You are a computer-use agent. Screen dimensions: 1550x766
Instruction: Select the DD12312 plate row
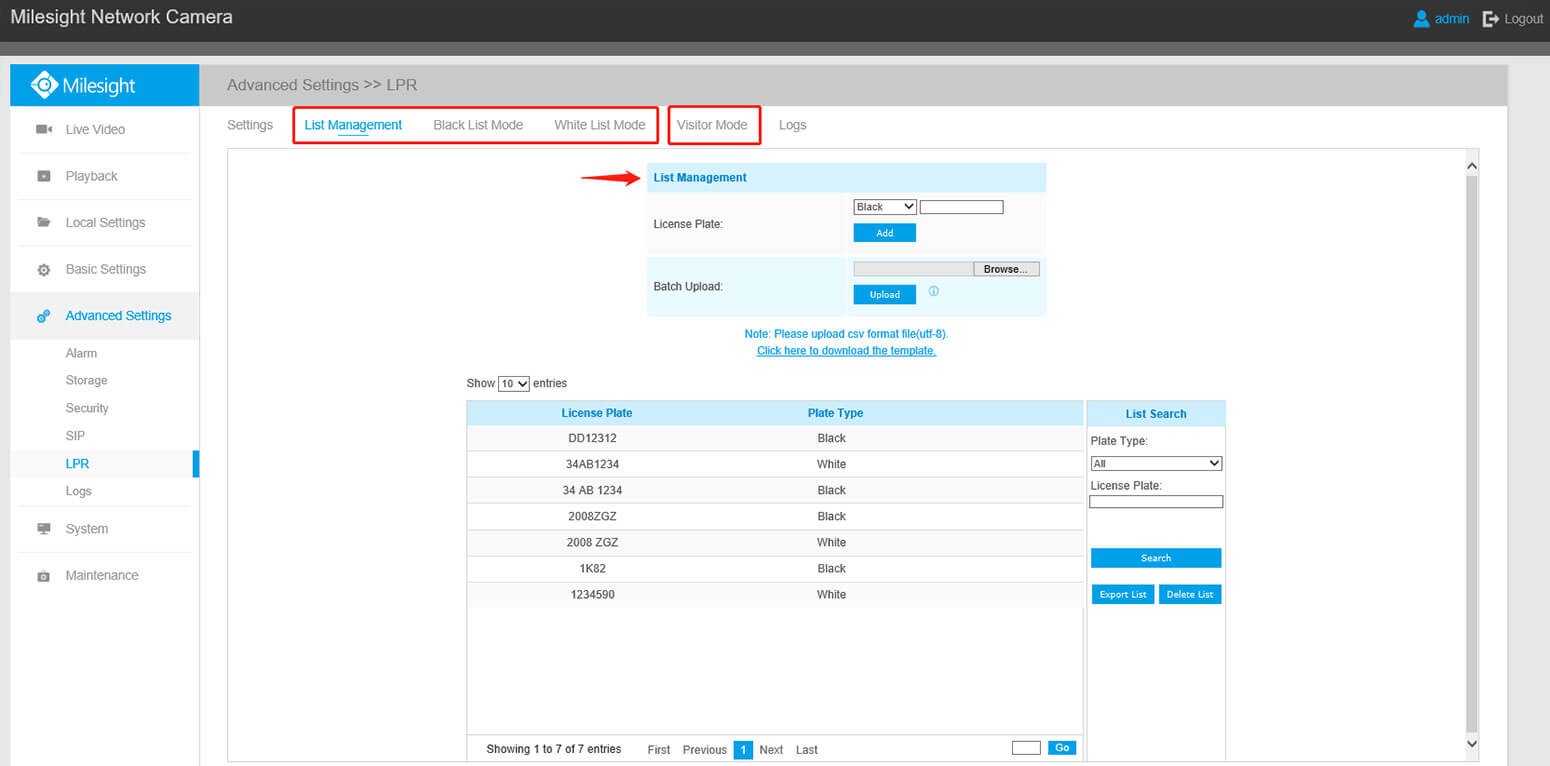click(775, 438)
